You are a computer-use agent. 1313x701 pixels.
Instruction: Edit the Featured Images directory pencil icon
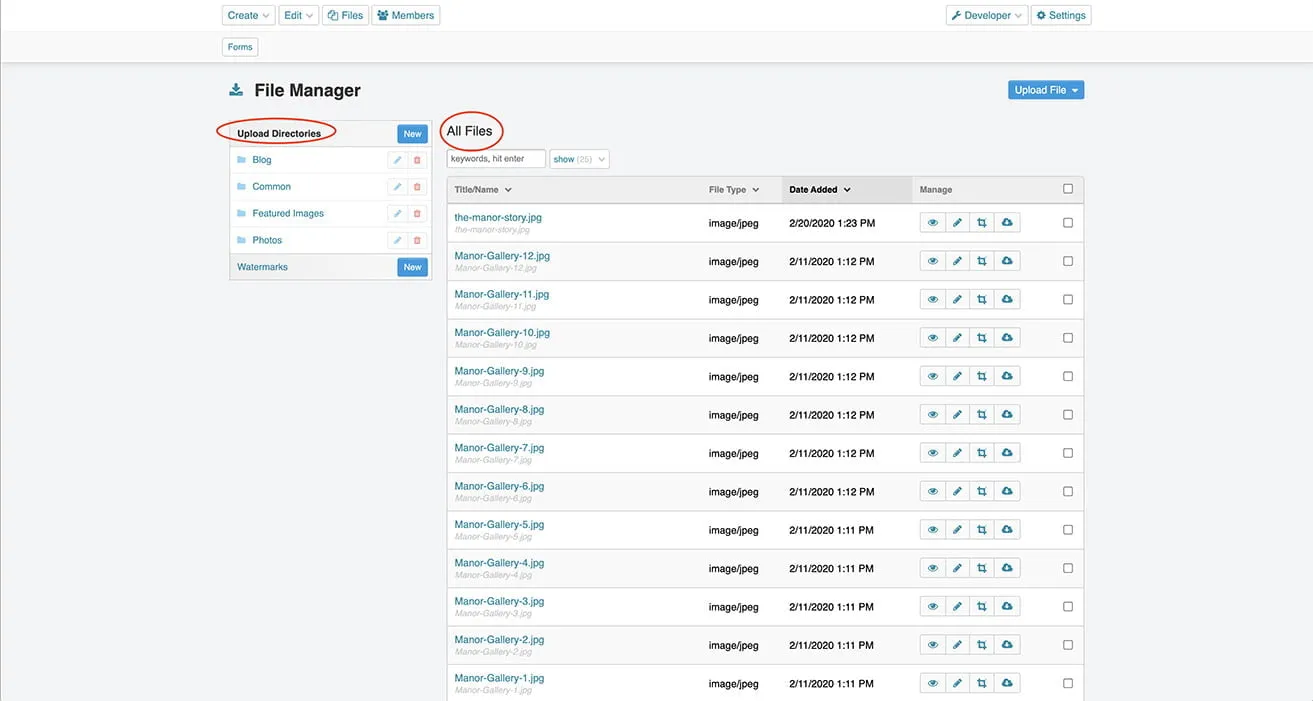coord(397,214)
